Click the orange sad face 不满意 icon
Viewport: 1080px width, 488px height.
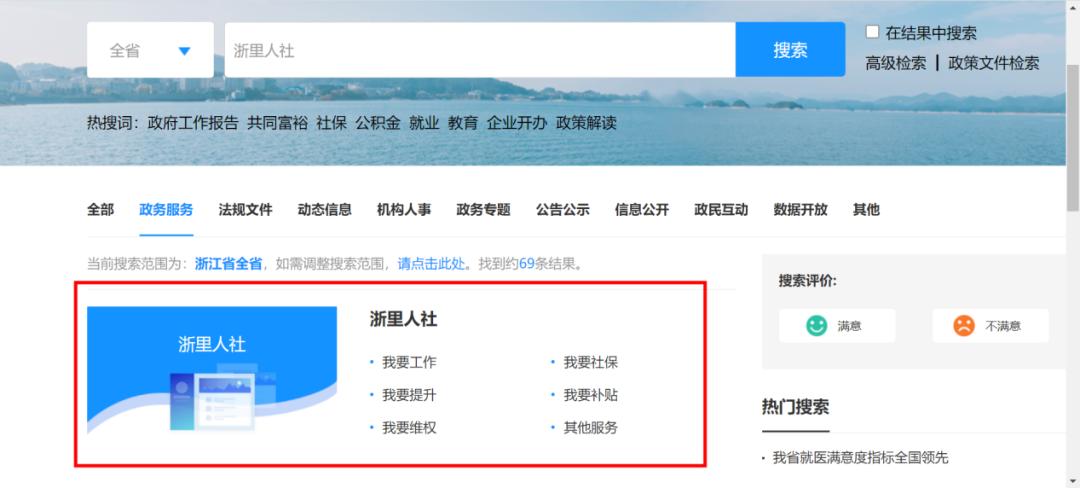[963, 325]
